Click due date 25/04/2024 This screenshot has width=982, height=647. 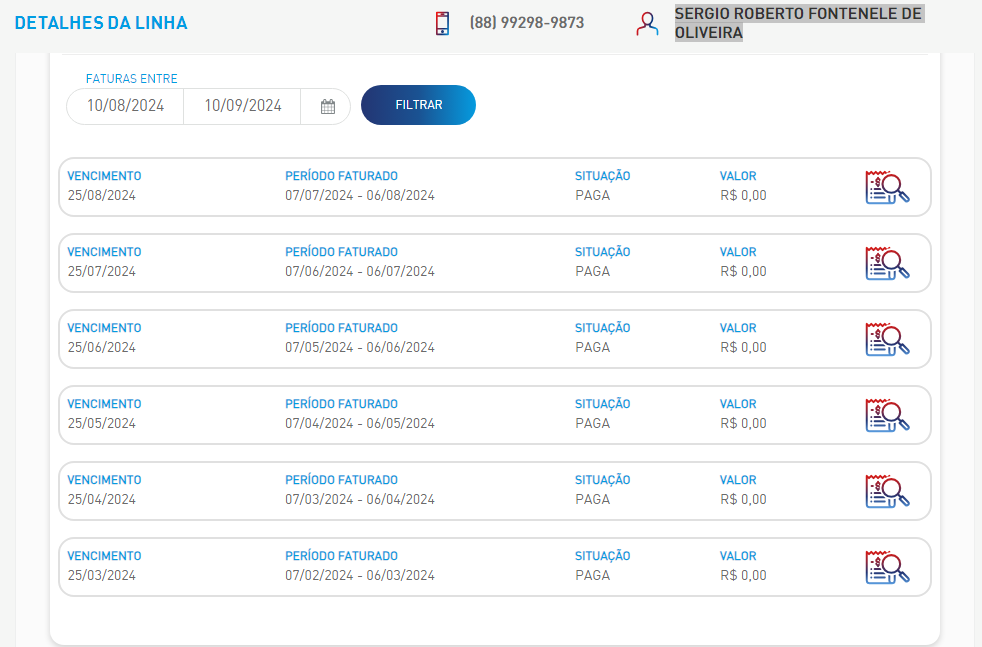pos(101,499)
